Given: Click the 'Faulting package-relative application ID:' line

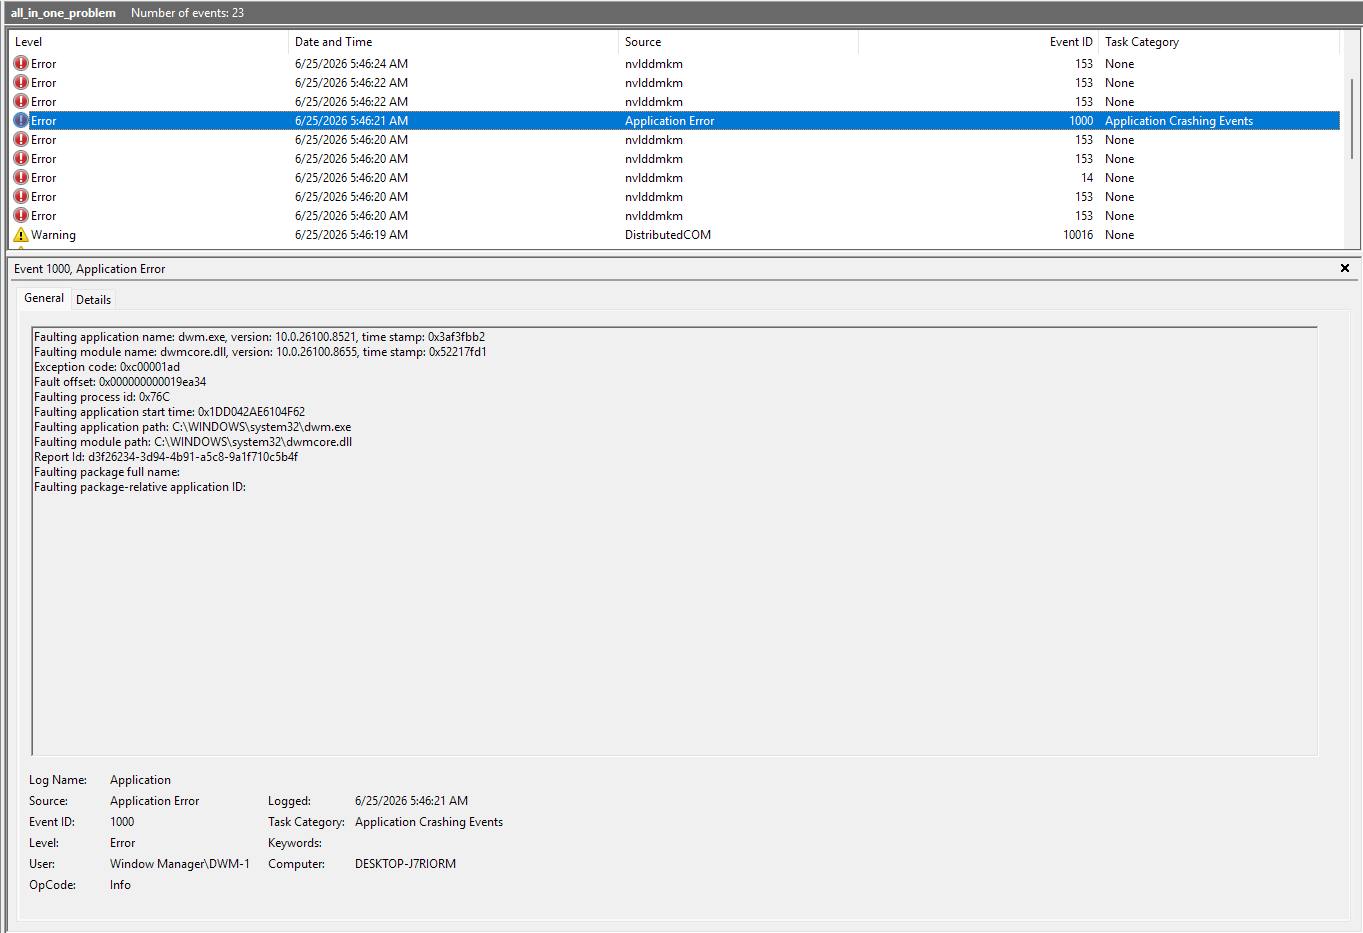Looking at the screenshot, I should 140,487.
